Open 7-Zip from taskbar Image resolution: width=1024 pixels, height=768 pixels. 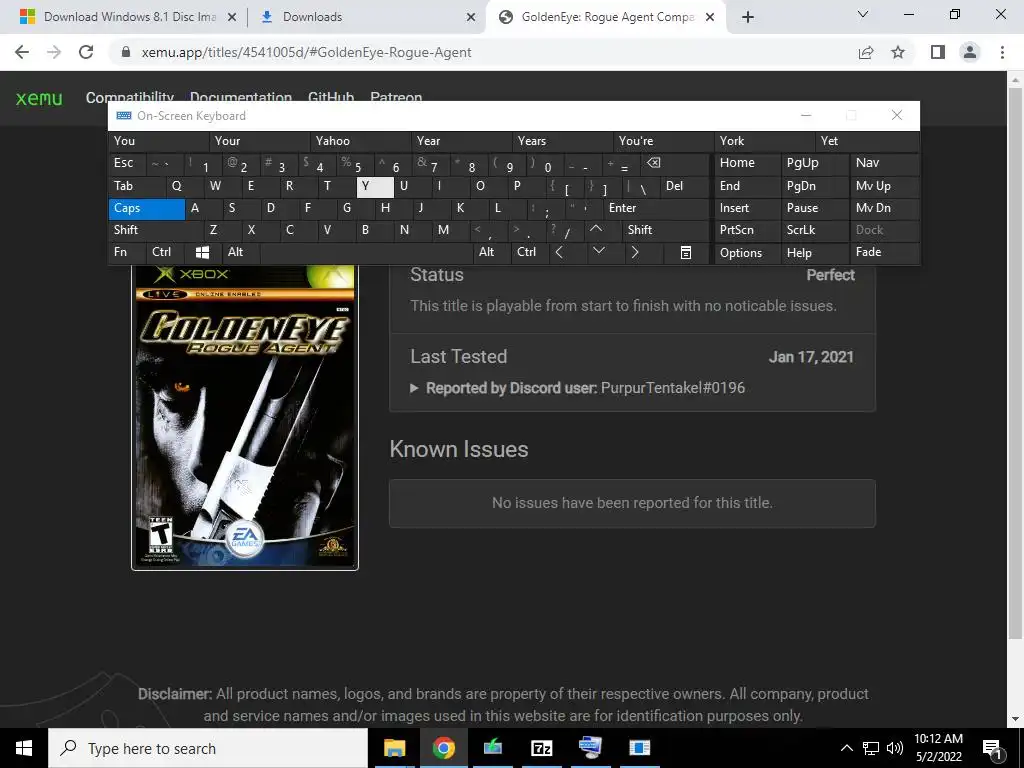(541, 748)
